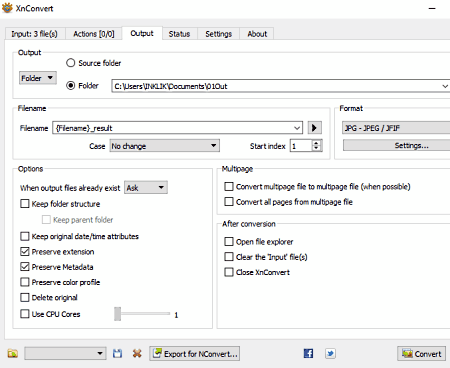Check Delete original

coord(25,297)
